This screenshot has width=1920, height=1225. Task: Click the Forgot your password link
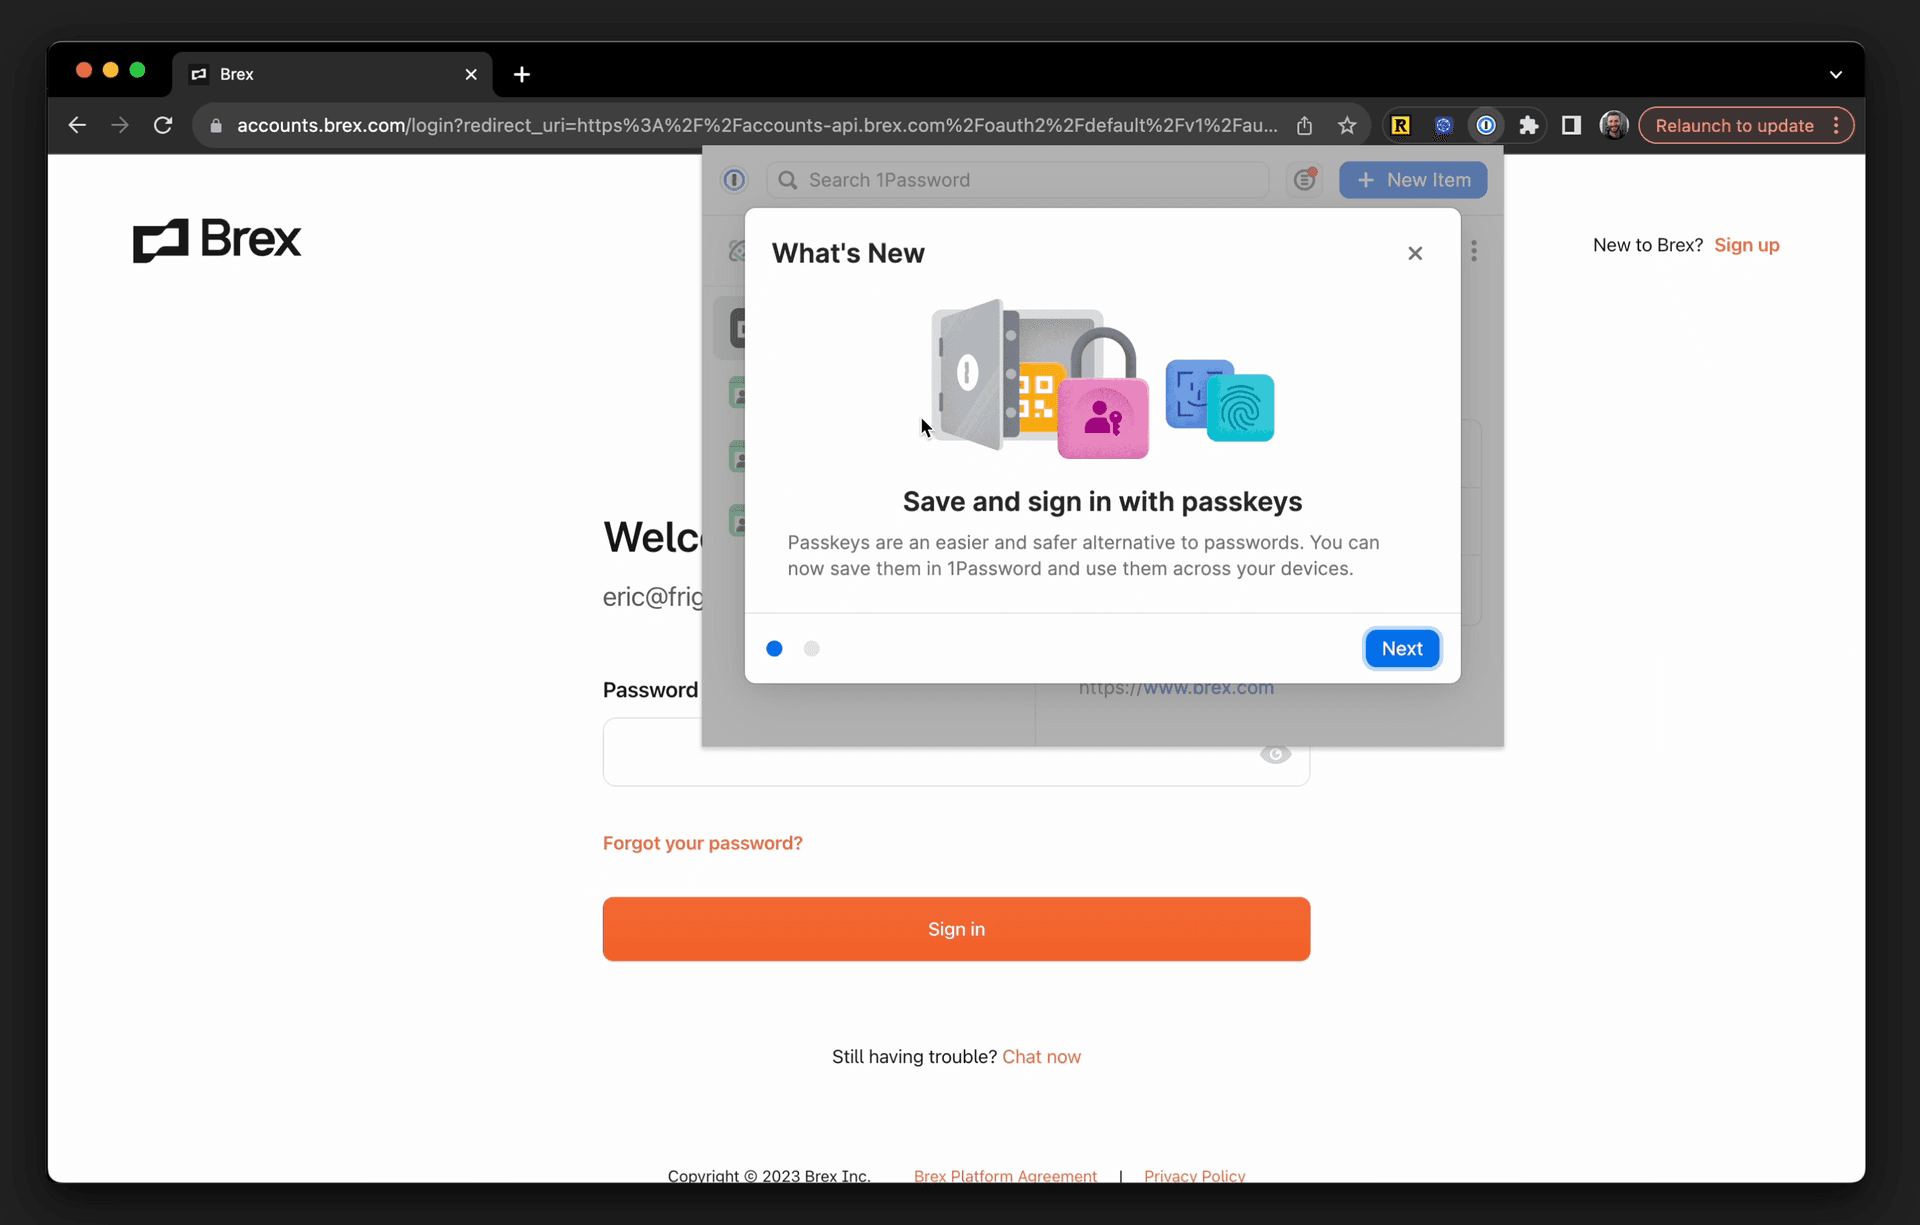click(701, 843)
